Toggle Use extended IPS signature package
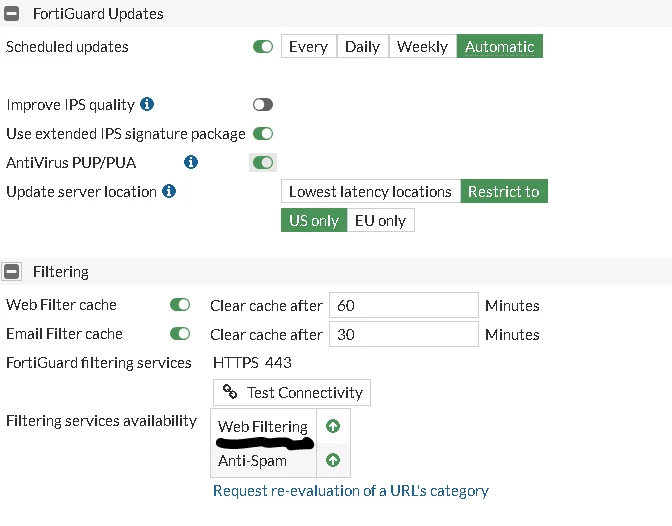This screenshot has height=526, width=672. pyautogui.click(x=263, y=133)
